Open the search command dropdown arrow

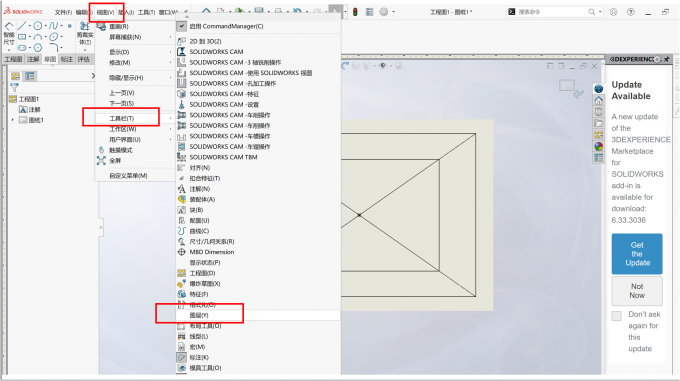point(600,12)
